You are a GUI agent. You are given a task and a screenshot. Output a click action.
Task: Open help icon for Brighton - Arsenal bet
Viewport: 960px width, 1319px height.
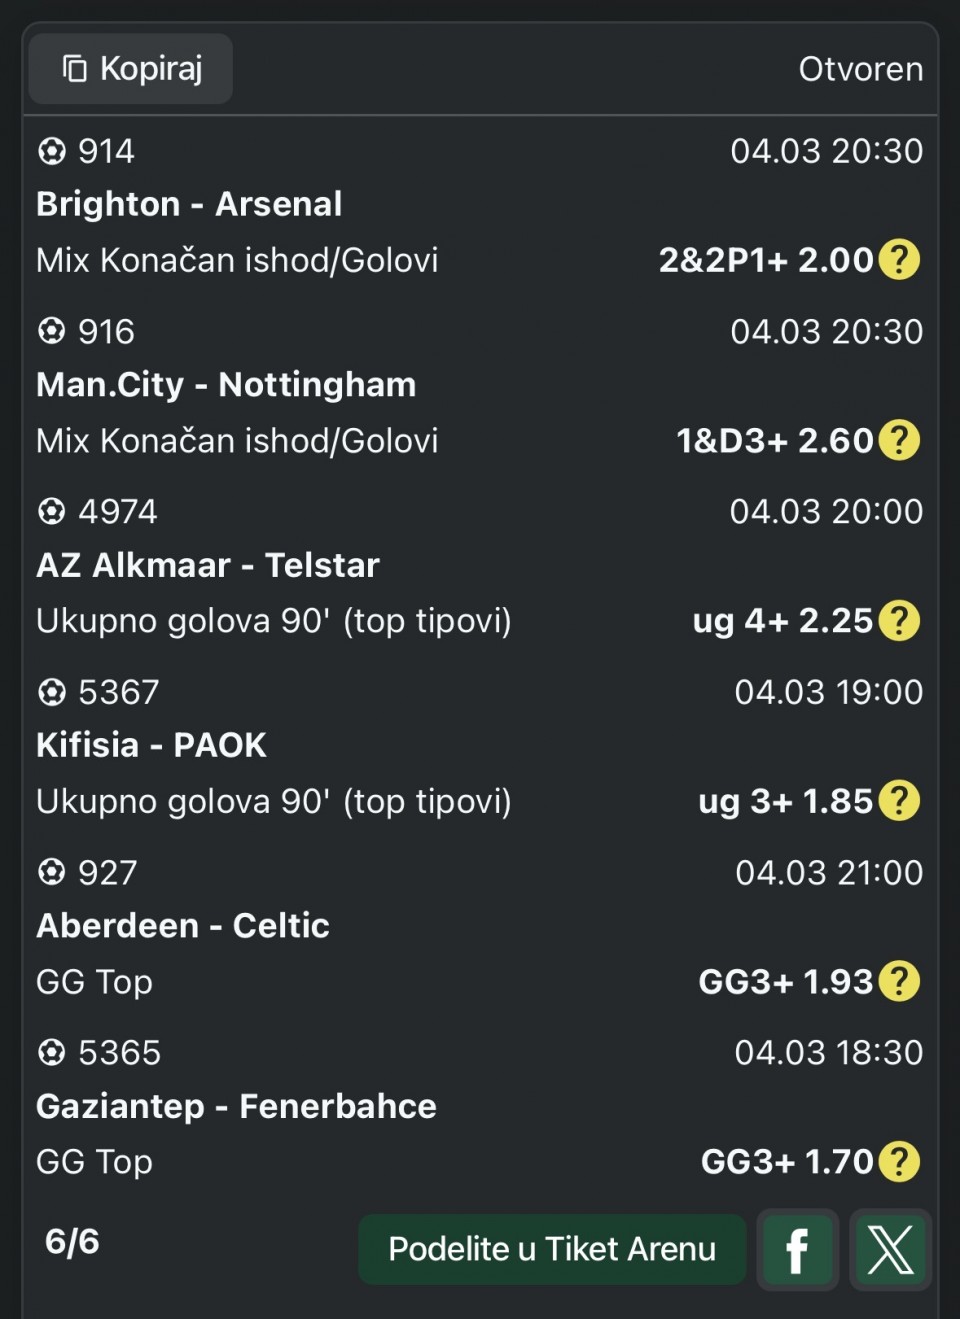coord(899,260)
